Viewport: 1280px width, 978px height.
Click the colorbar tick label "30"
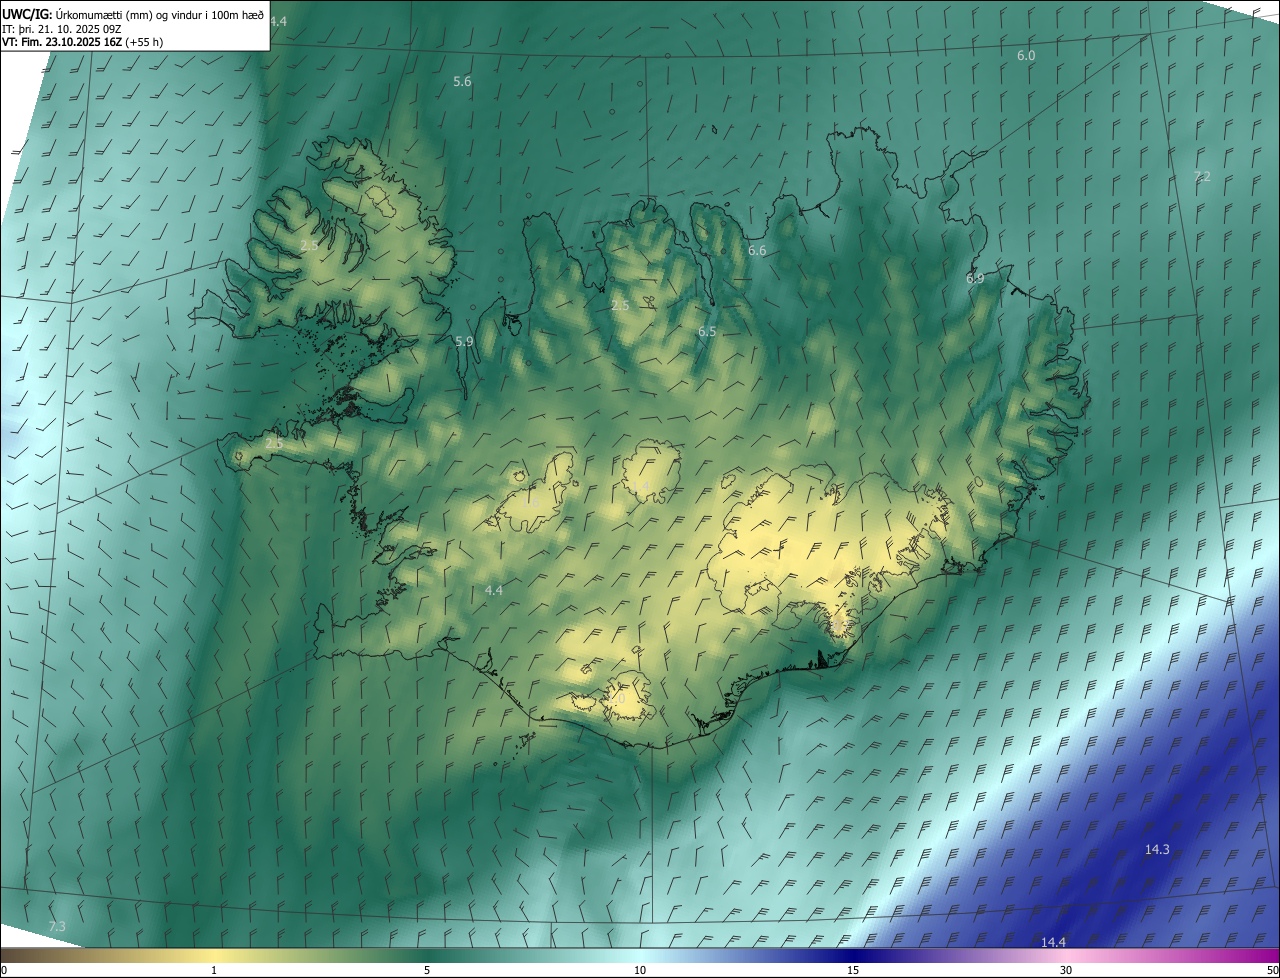click(1066, 970)
